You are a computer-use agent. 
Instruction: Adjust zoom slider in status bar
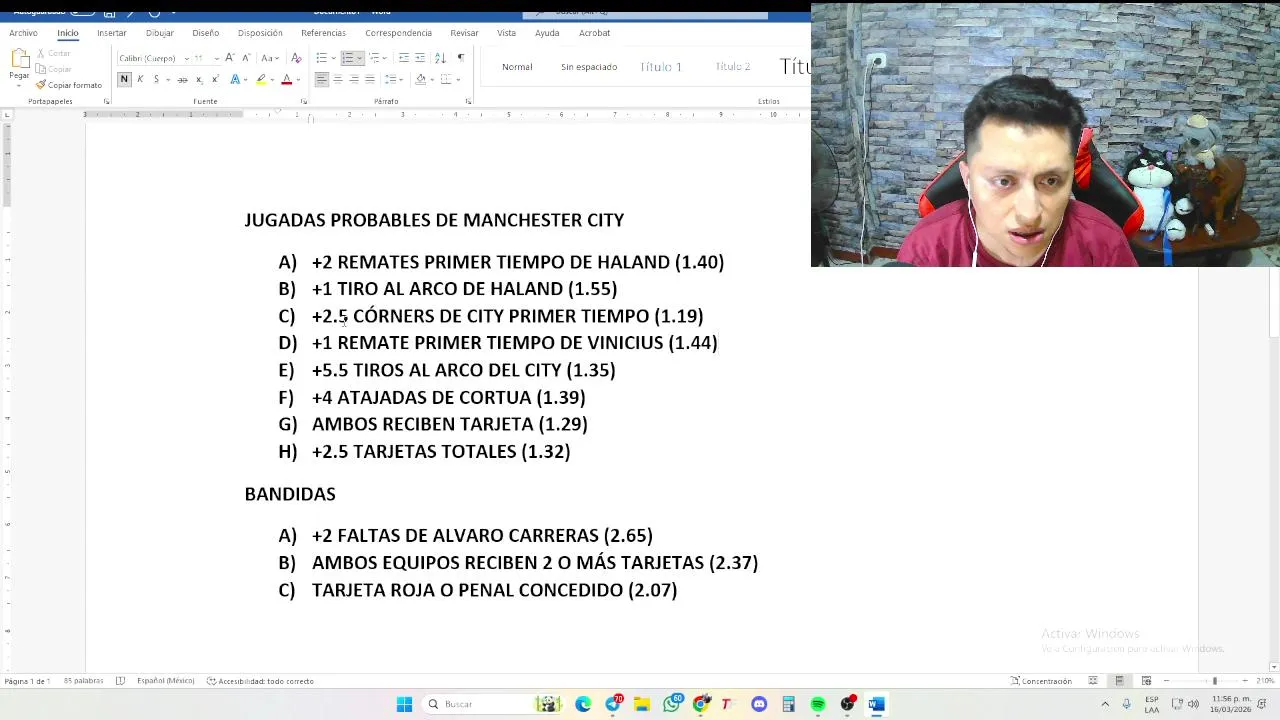click(x=1215, y=681)
